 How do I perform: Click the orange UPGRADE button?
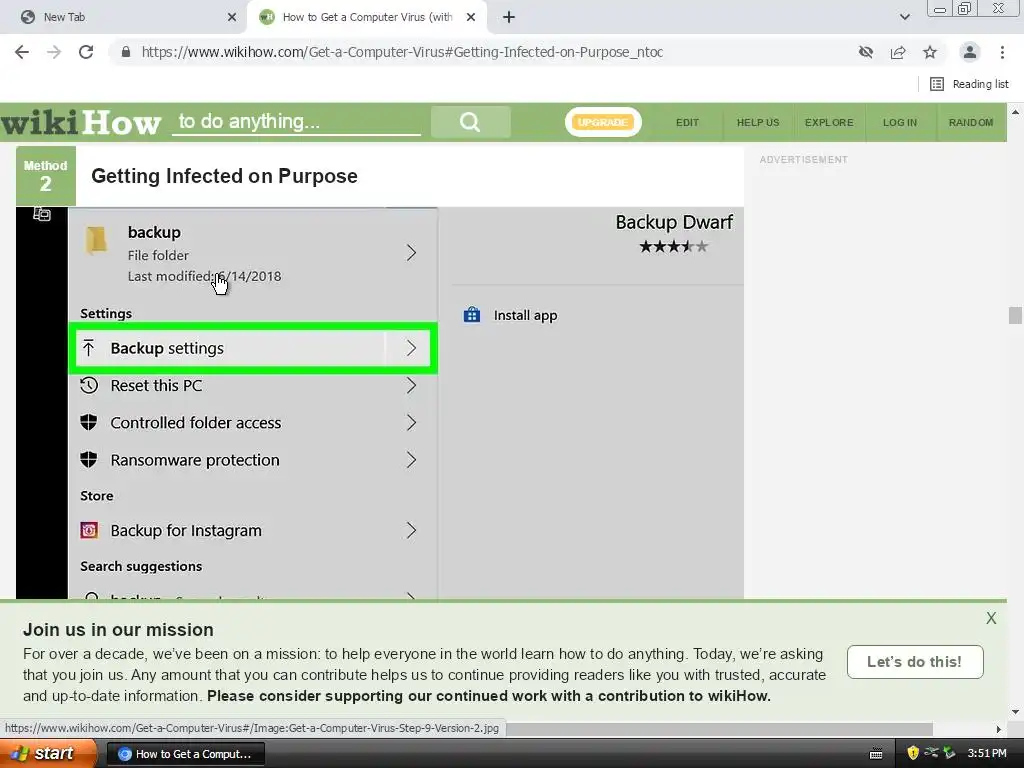point(603,122)
